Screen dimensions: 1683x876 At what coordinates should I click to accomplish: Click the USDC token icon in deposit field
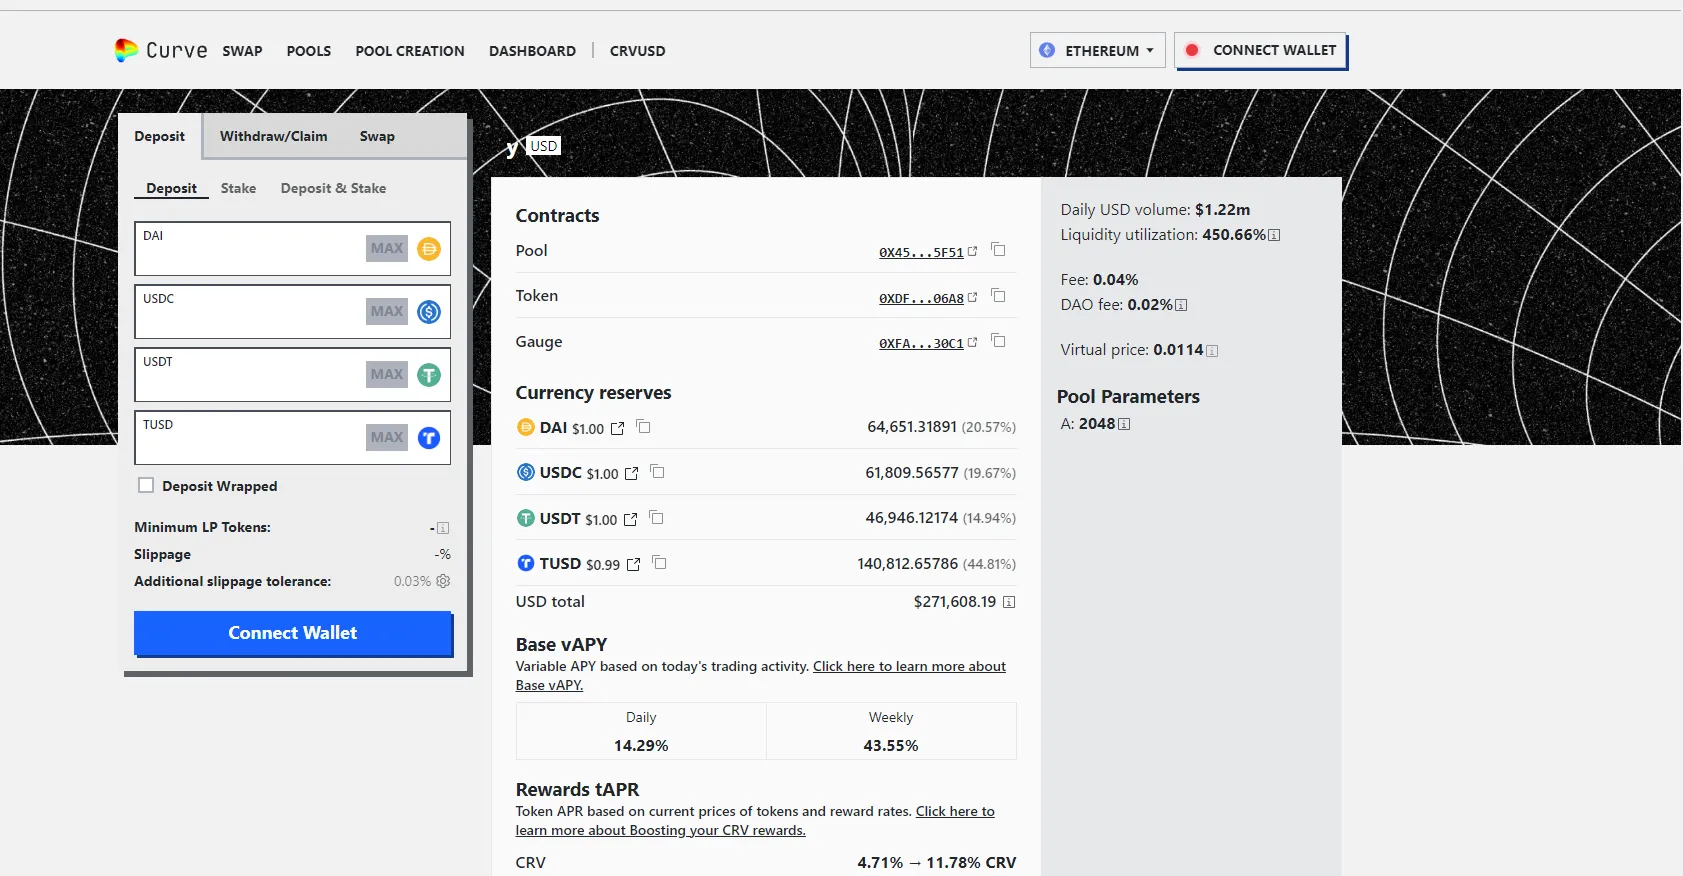point(429,312)
